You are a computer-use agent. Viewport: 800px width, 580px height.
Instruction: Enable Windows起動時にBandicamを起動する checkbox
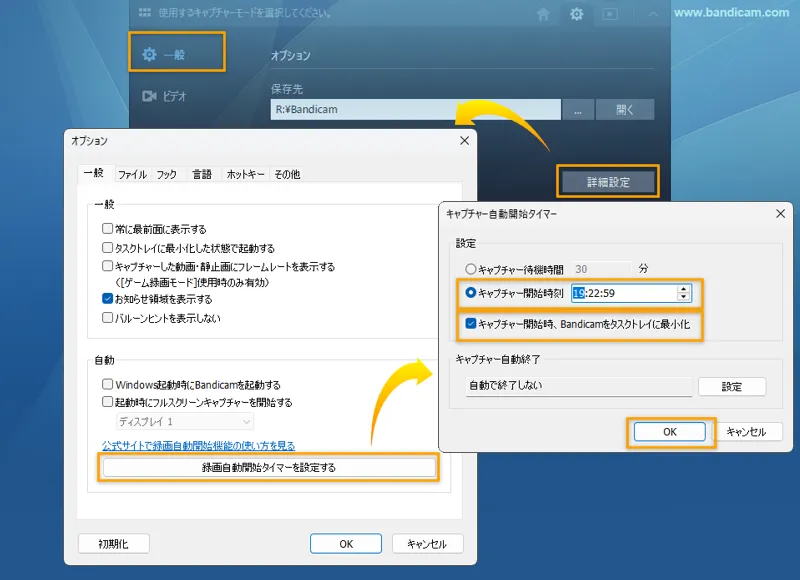coord(107,384)
